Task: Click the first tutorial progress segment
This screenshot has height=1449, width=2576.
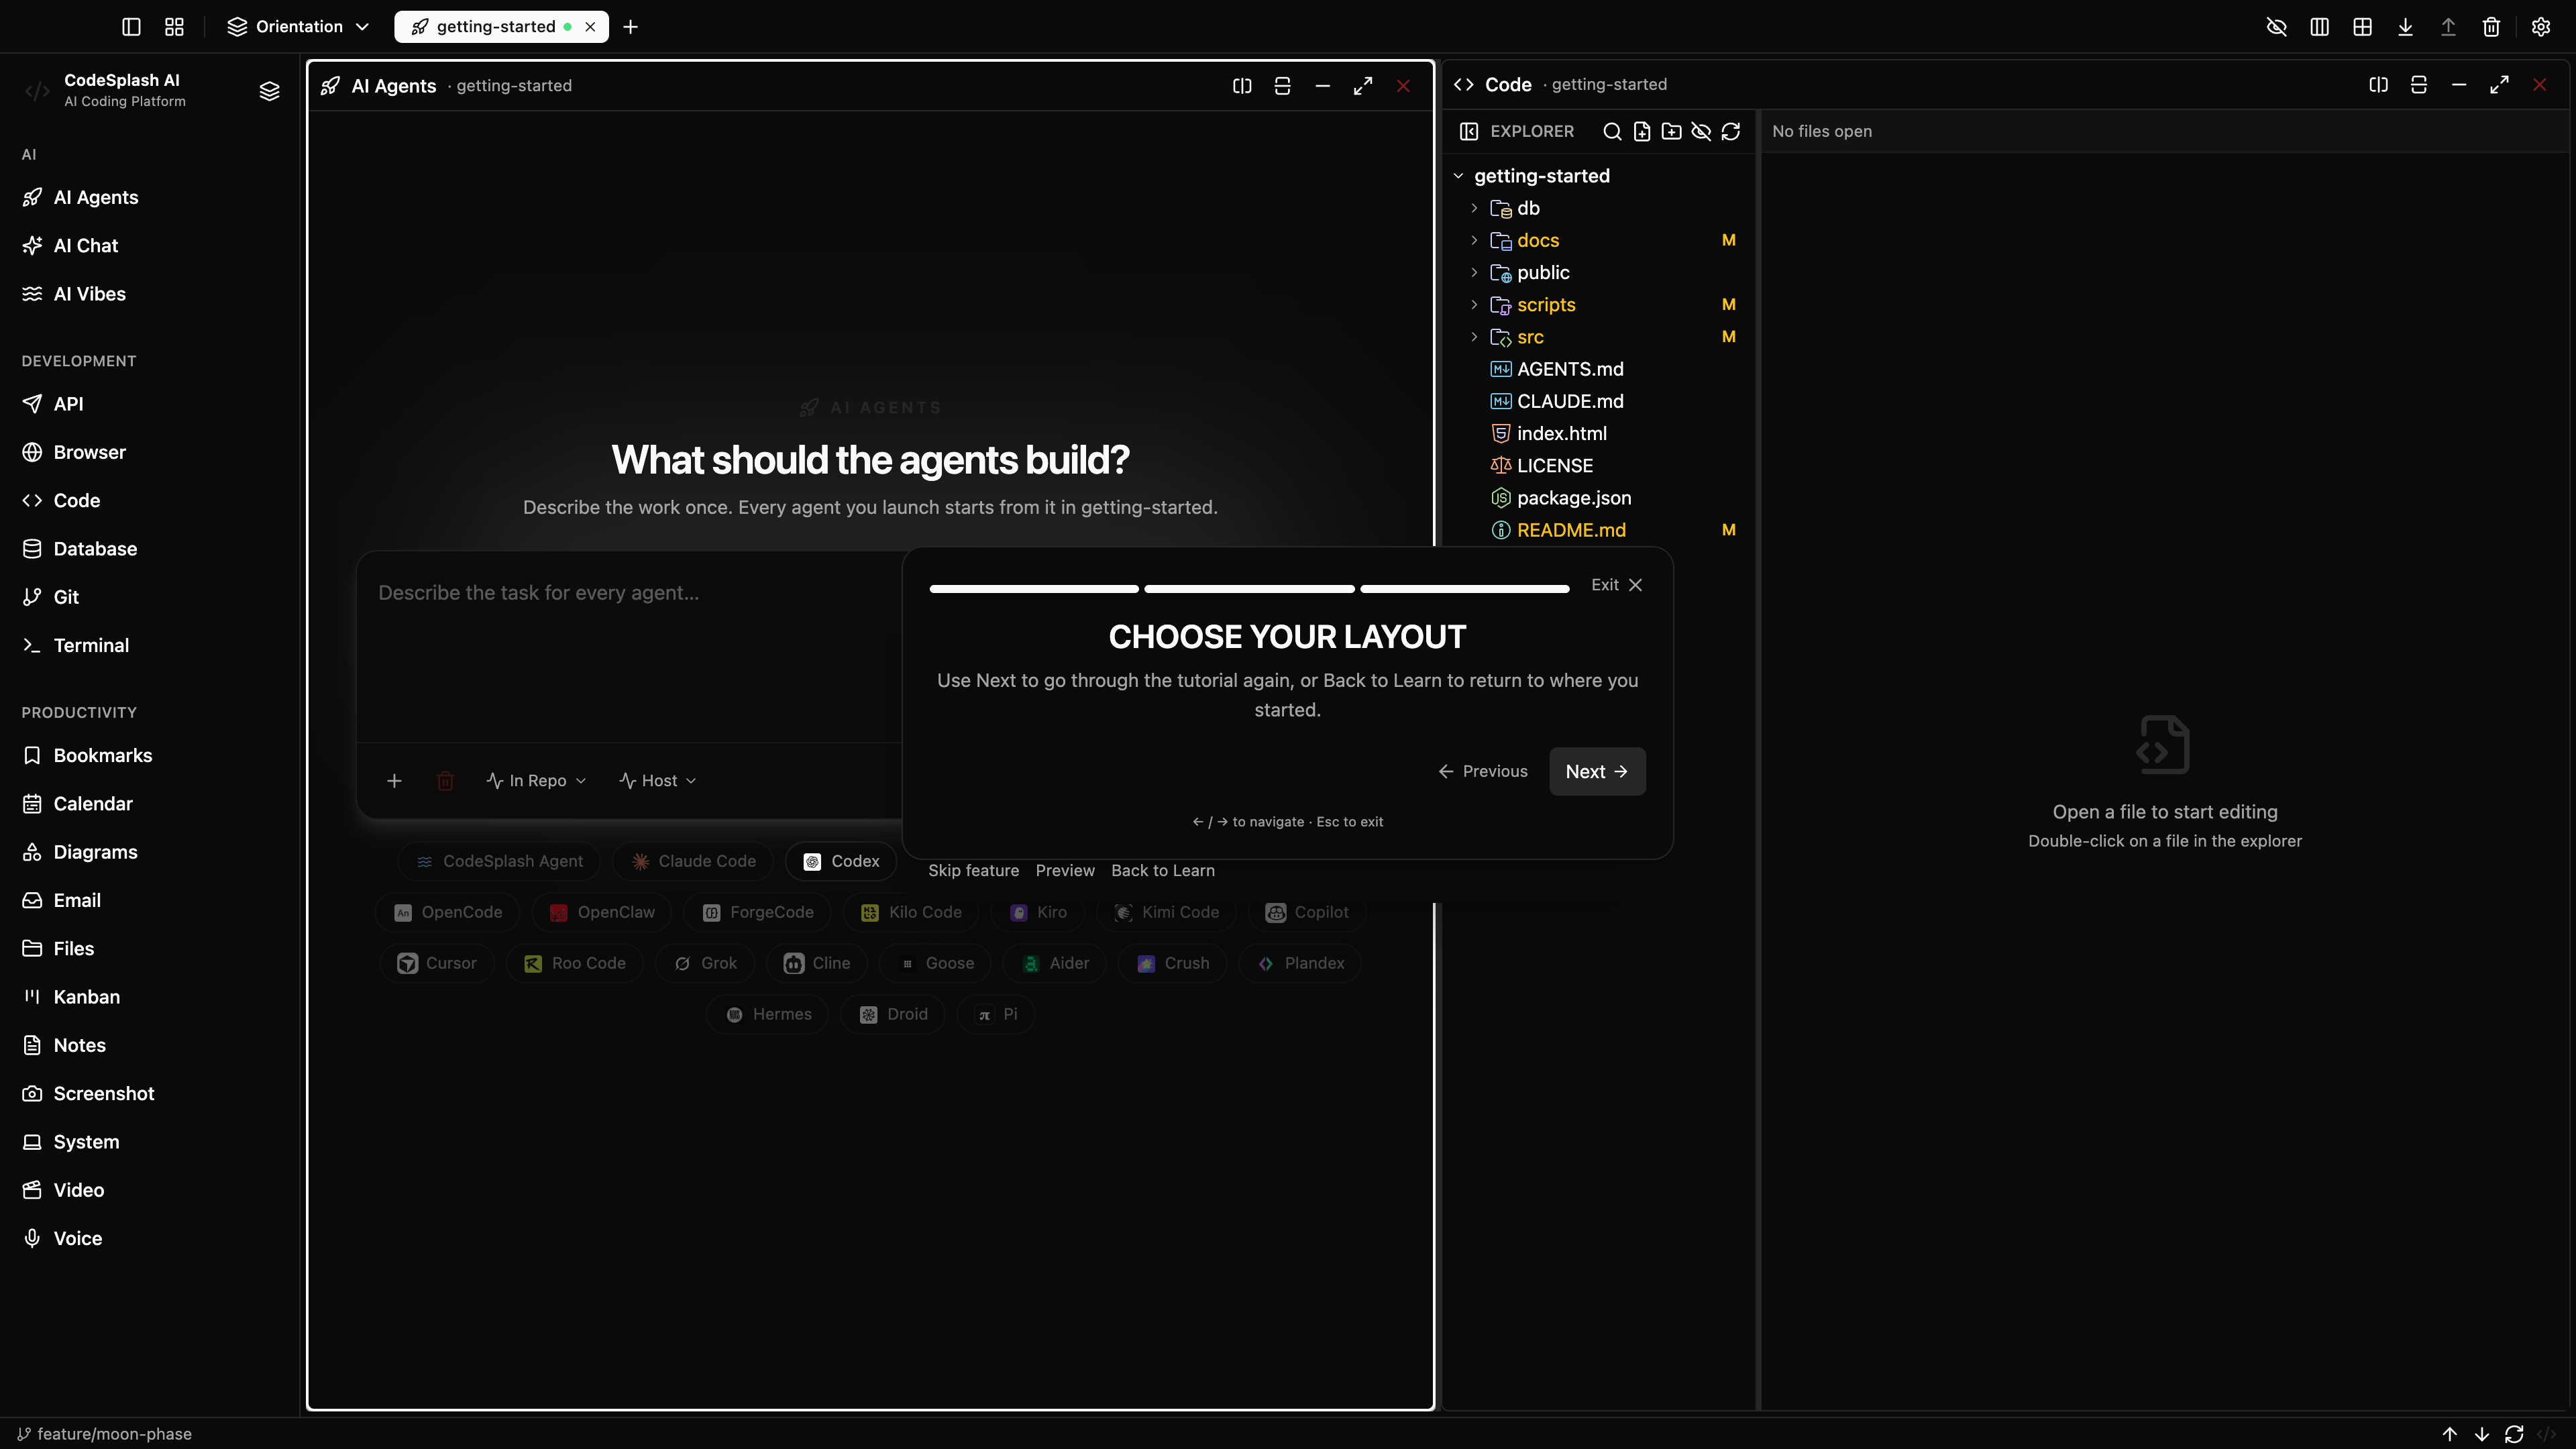Action: pos(1034,589)
